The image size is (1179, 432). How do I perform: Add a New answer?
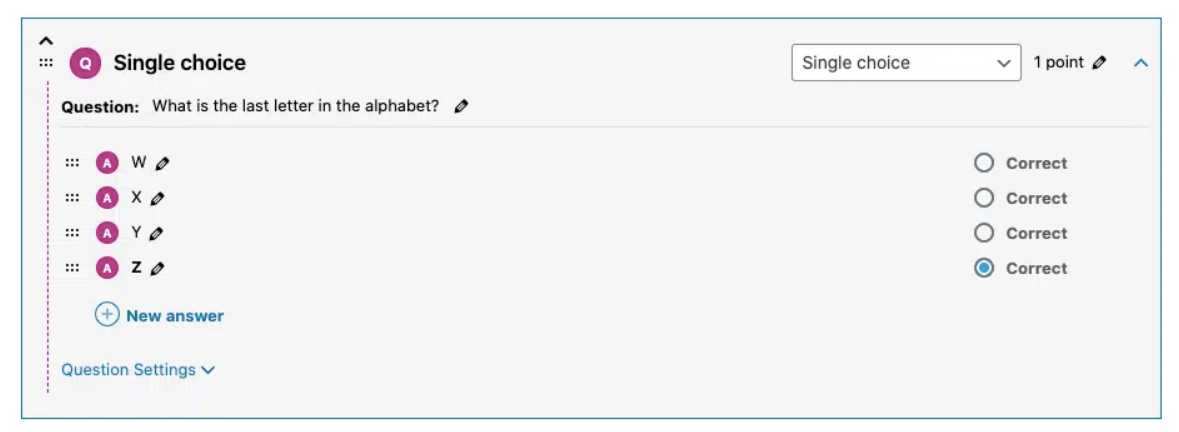159,316
